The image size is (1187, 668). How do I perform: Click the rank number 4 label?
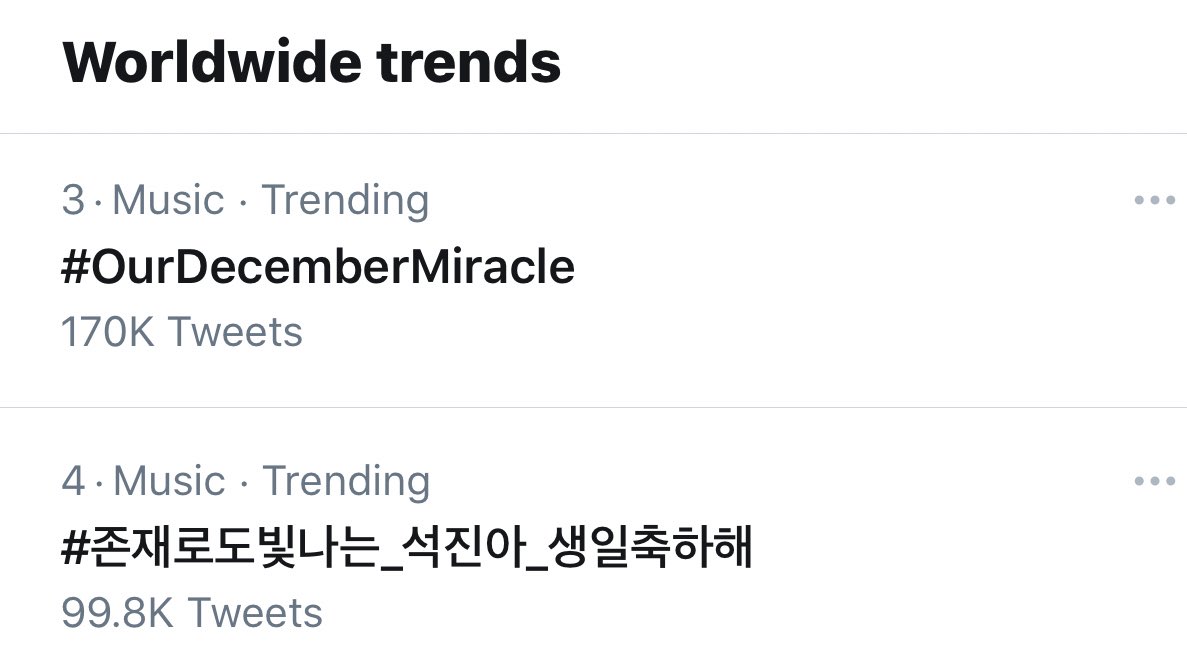pos(73,481)
